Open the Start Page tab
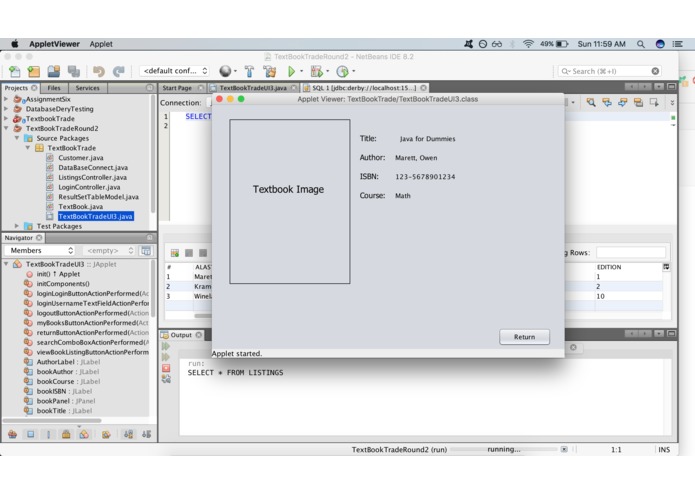 pos(177,88)
